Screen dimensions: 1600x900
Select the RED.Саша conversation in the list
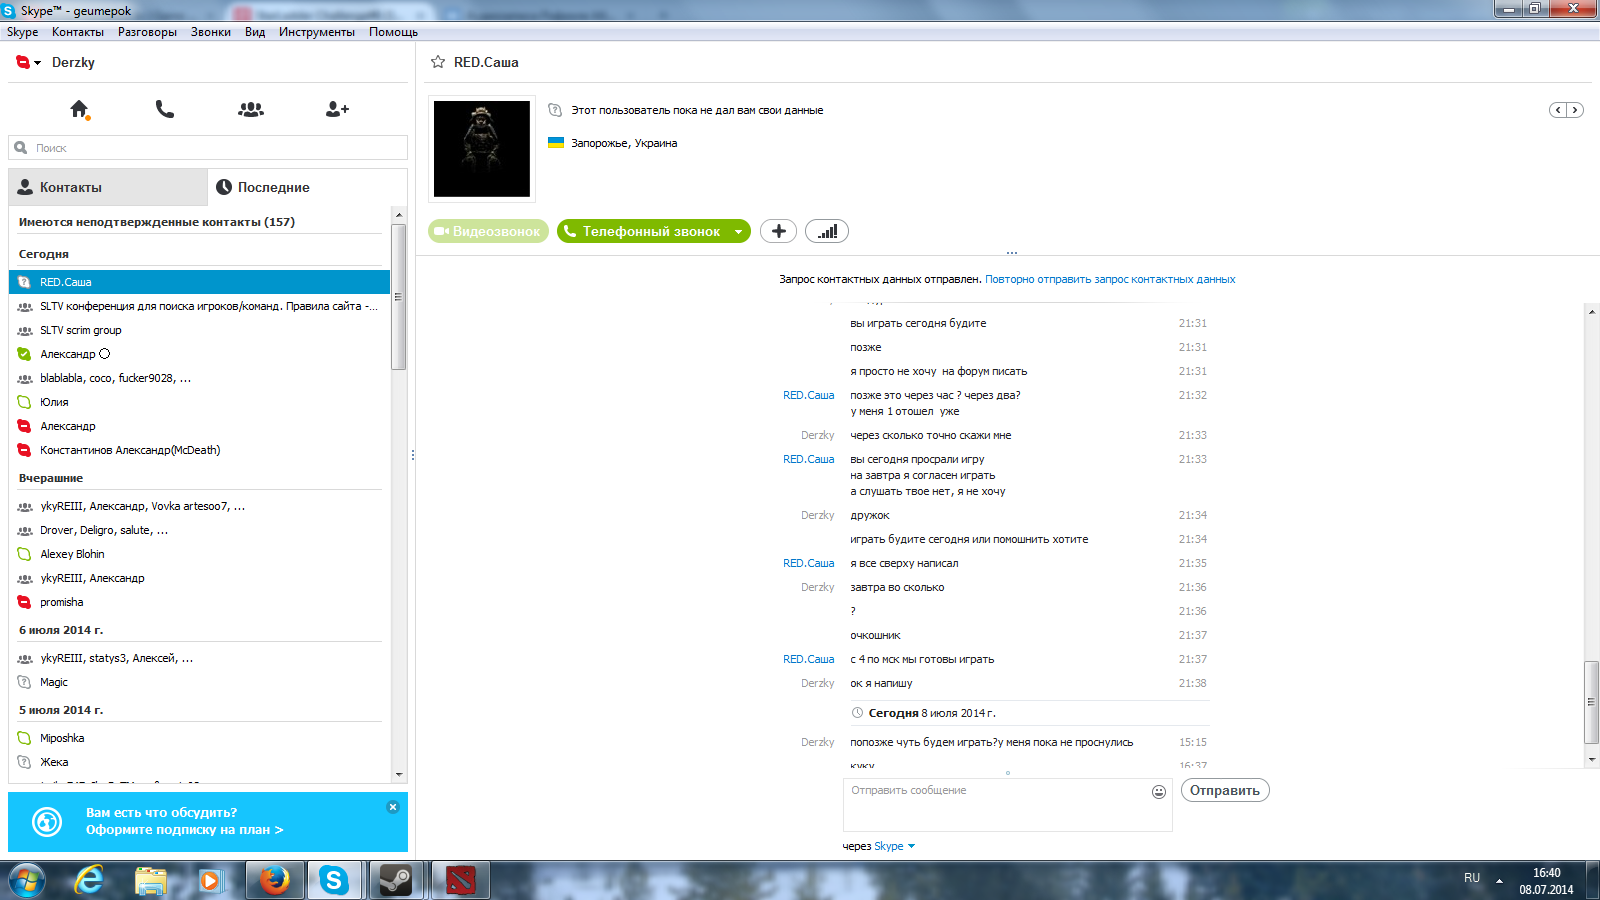click(x=199, y=282)
